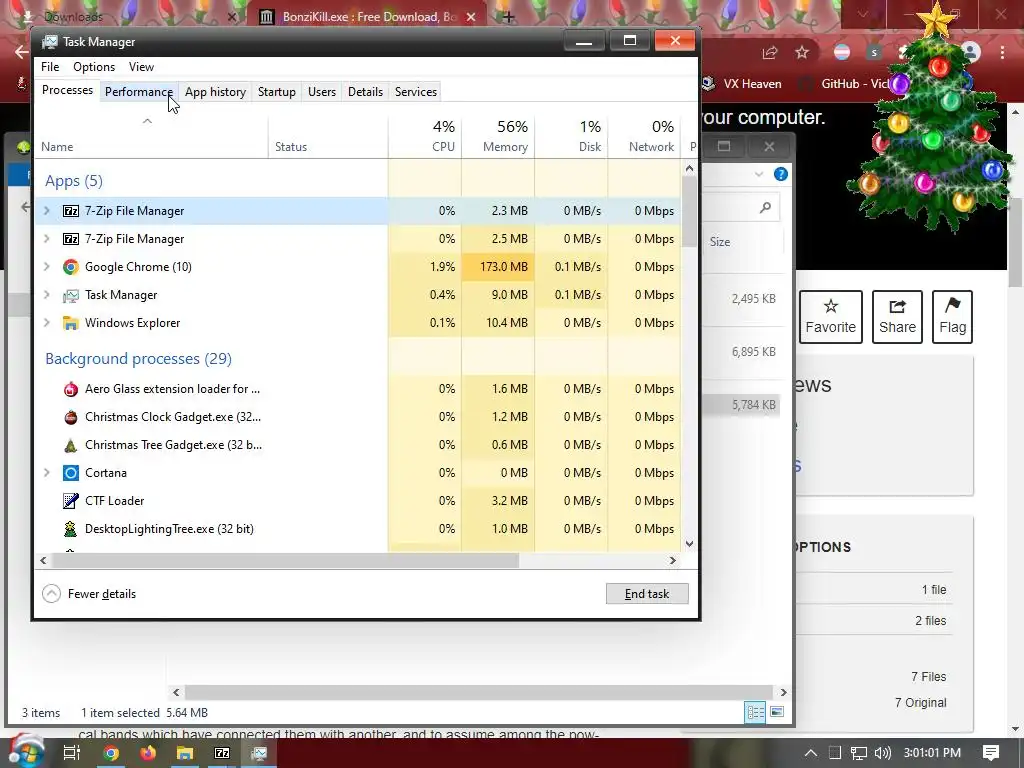
Task: Expand the second 7-Zip File Manager row
Action: [x=46, y=239]
